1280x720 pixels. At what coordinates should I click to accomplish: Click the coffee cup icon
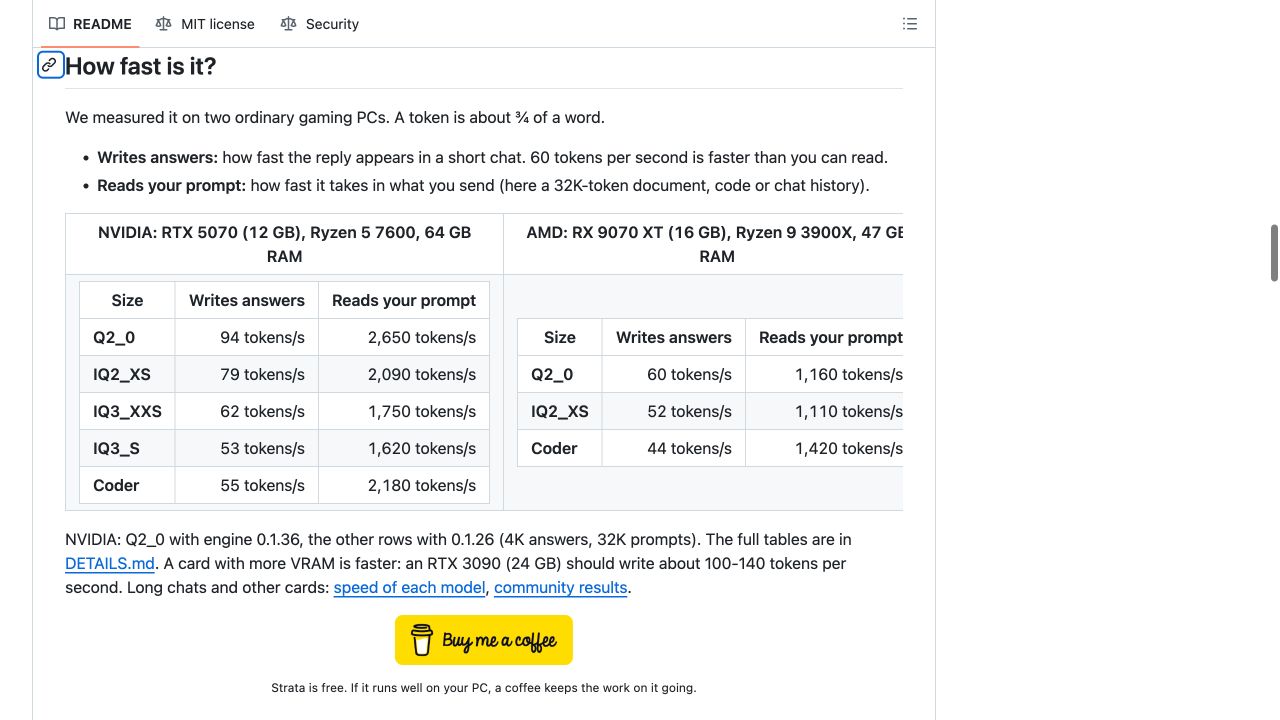422,640
